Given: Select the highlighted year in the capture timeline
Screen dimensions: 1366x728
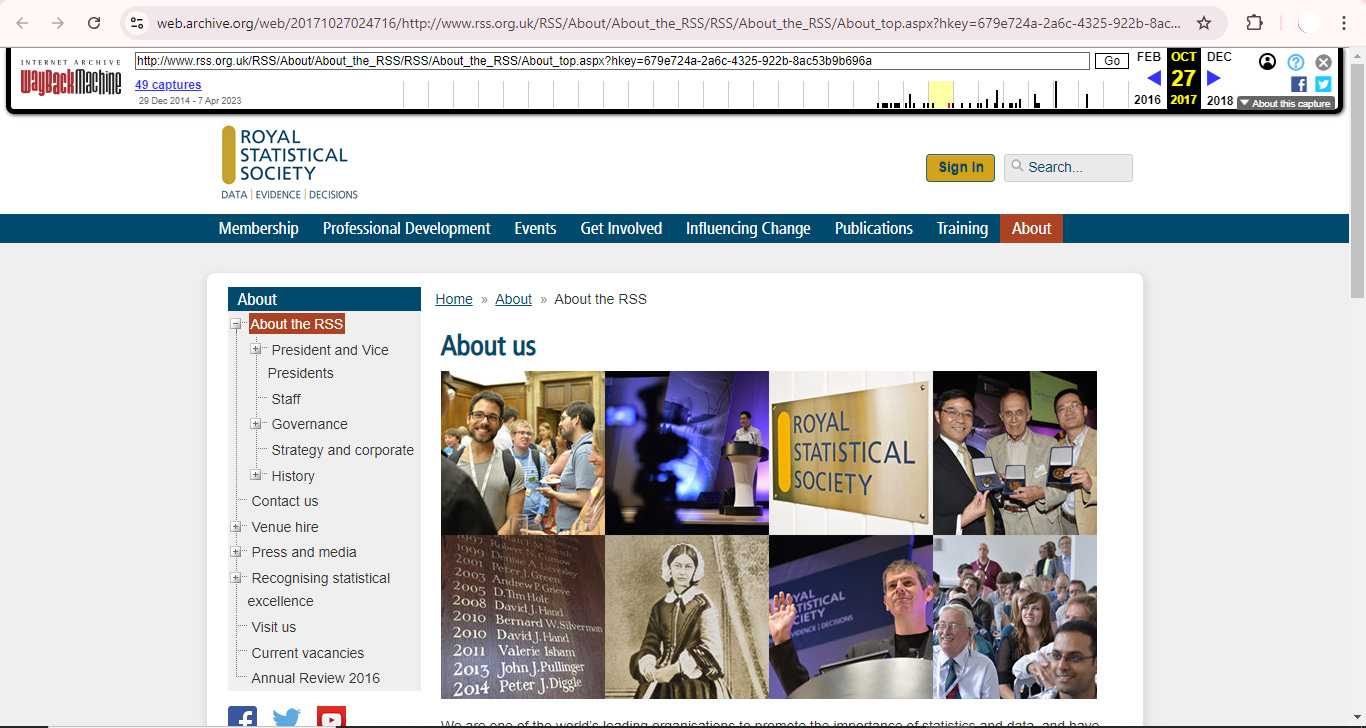Looking at the screenshot, I should [940, 94].
